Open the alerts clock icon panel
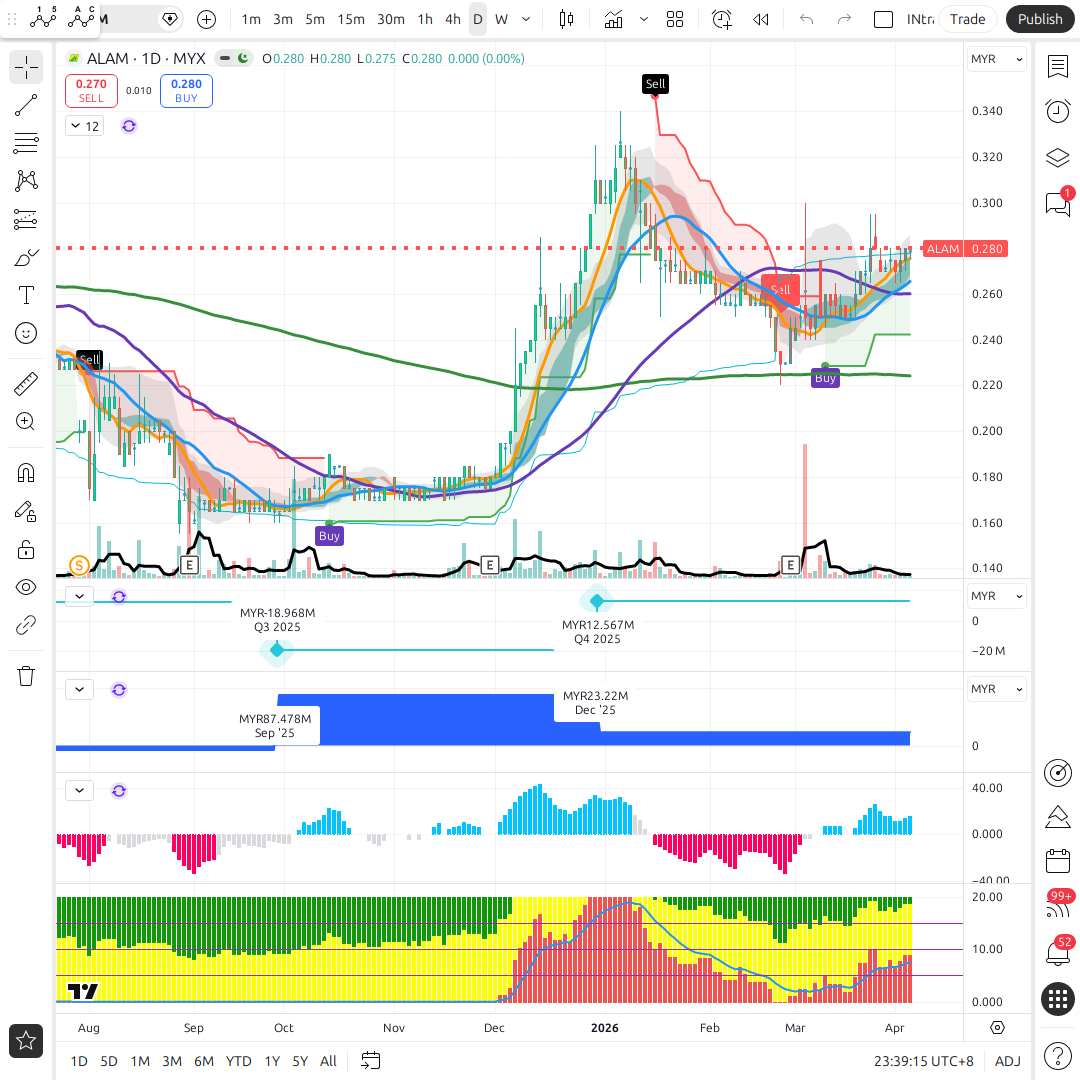This screenshot has width=1080, height=1080. click(x=1057, y=111)
